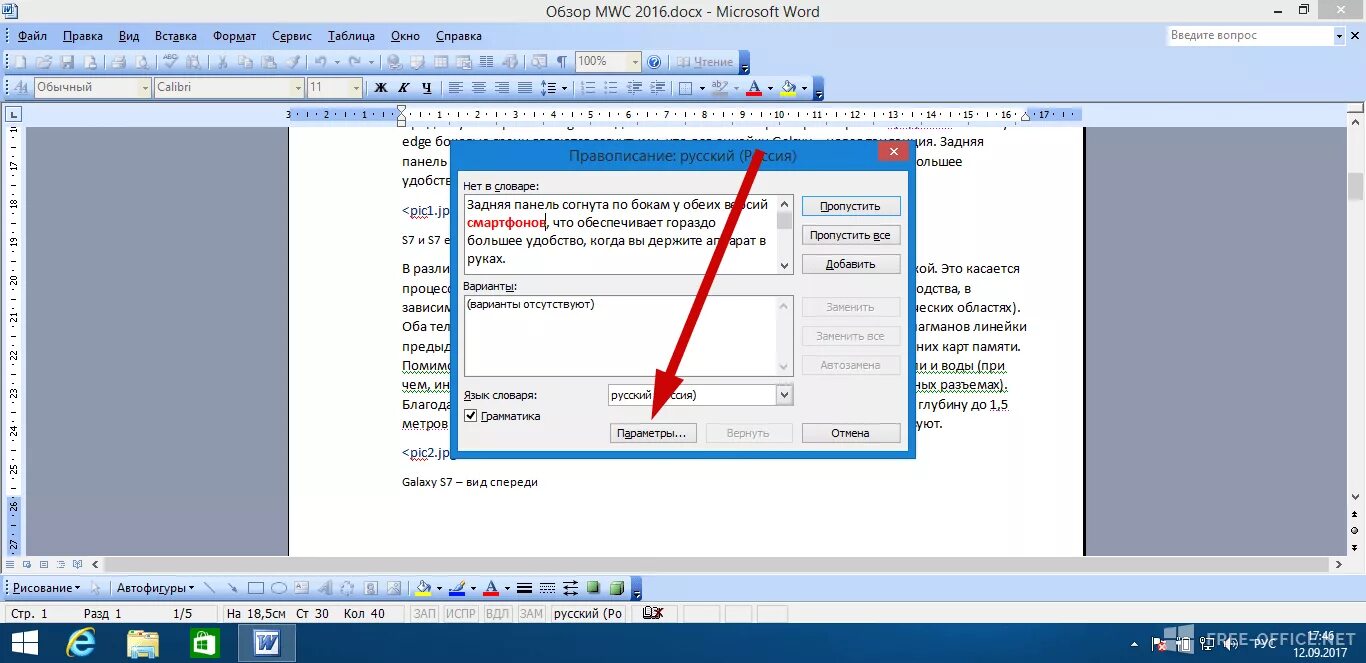Image resolution: width=1366 pixels, height=663 pixels.
Task: Click the Open file icon
Action: pyautogui.click(x=45, y=61)
